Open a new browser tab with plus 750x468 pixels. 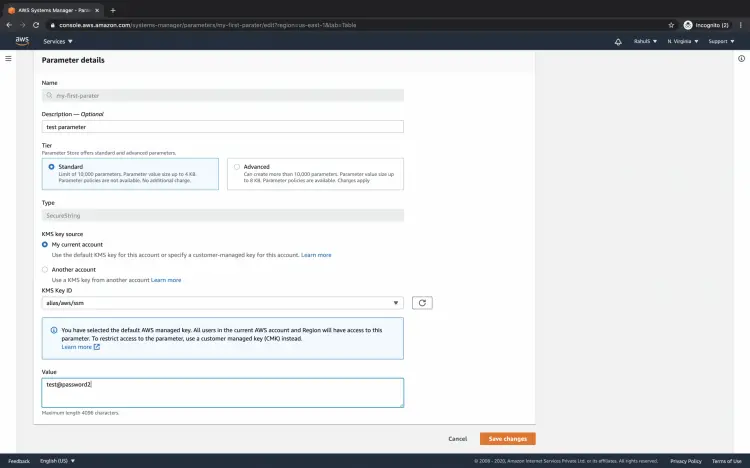pos(113,10)
